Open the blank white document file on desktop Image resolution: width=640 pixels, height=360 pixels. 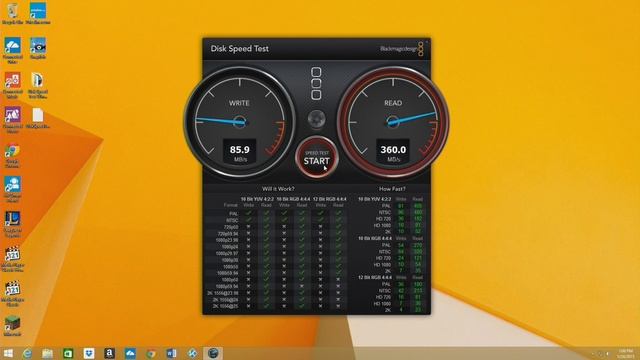coord(38,118)
